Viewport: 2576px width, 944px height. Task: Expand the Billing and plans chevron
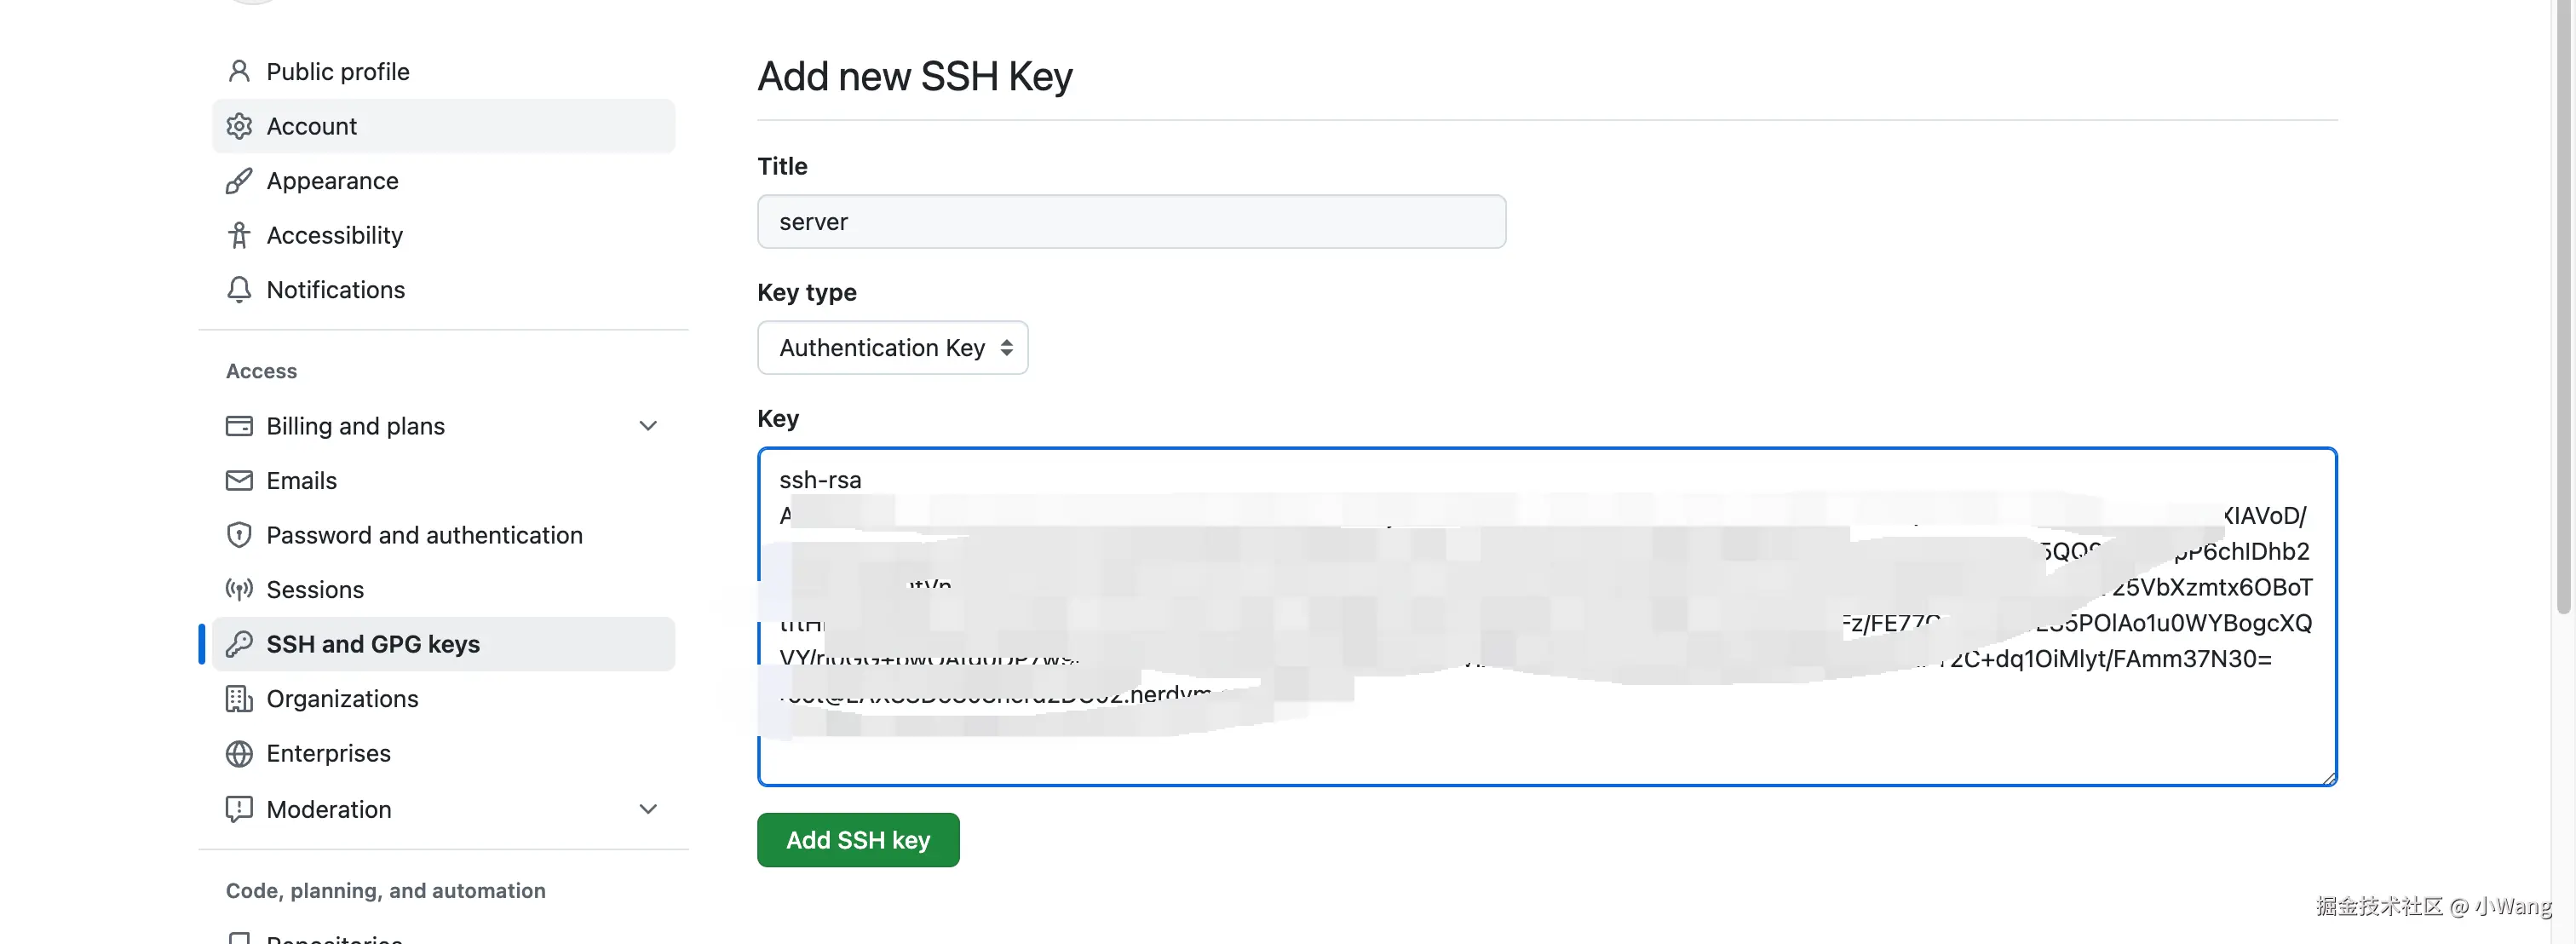[648, 426]
